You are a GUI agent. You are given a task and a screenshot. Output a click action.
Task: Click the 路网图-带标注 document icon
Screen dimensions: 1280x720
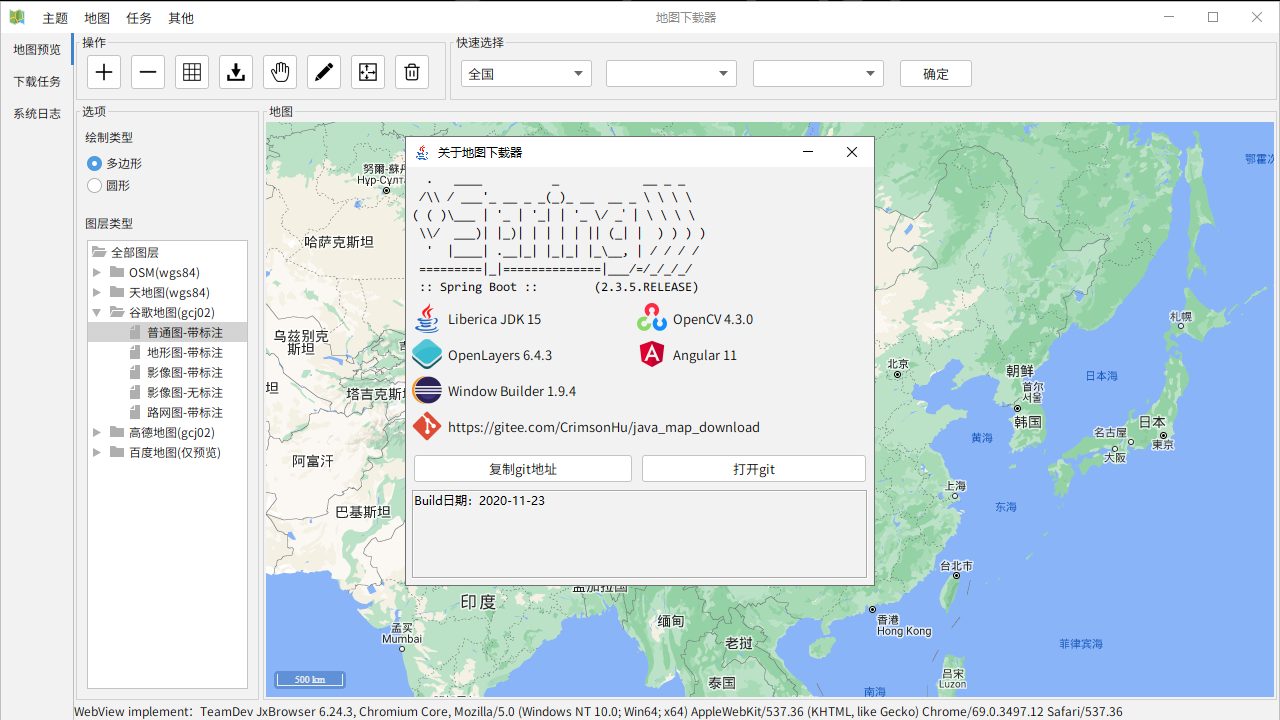click(x=136, y=412)
